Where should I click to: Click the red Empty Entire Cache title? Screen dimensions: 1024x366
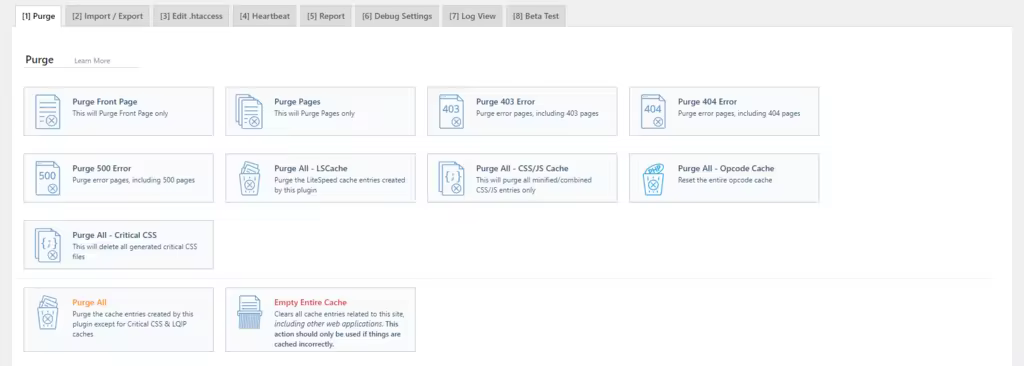click(310, 303)
